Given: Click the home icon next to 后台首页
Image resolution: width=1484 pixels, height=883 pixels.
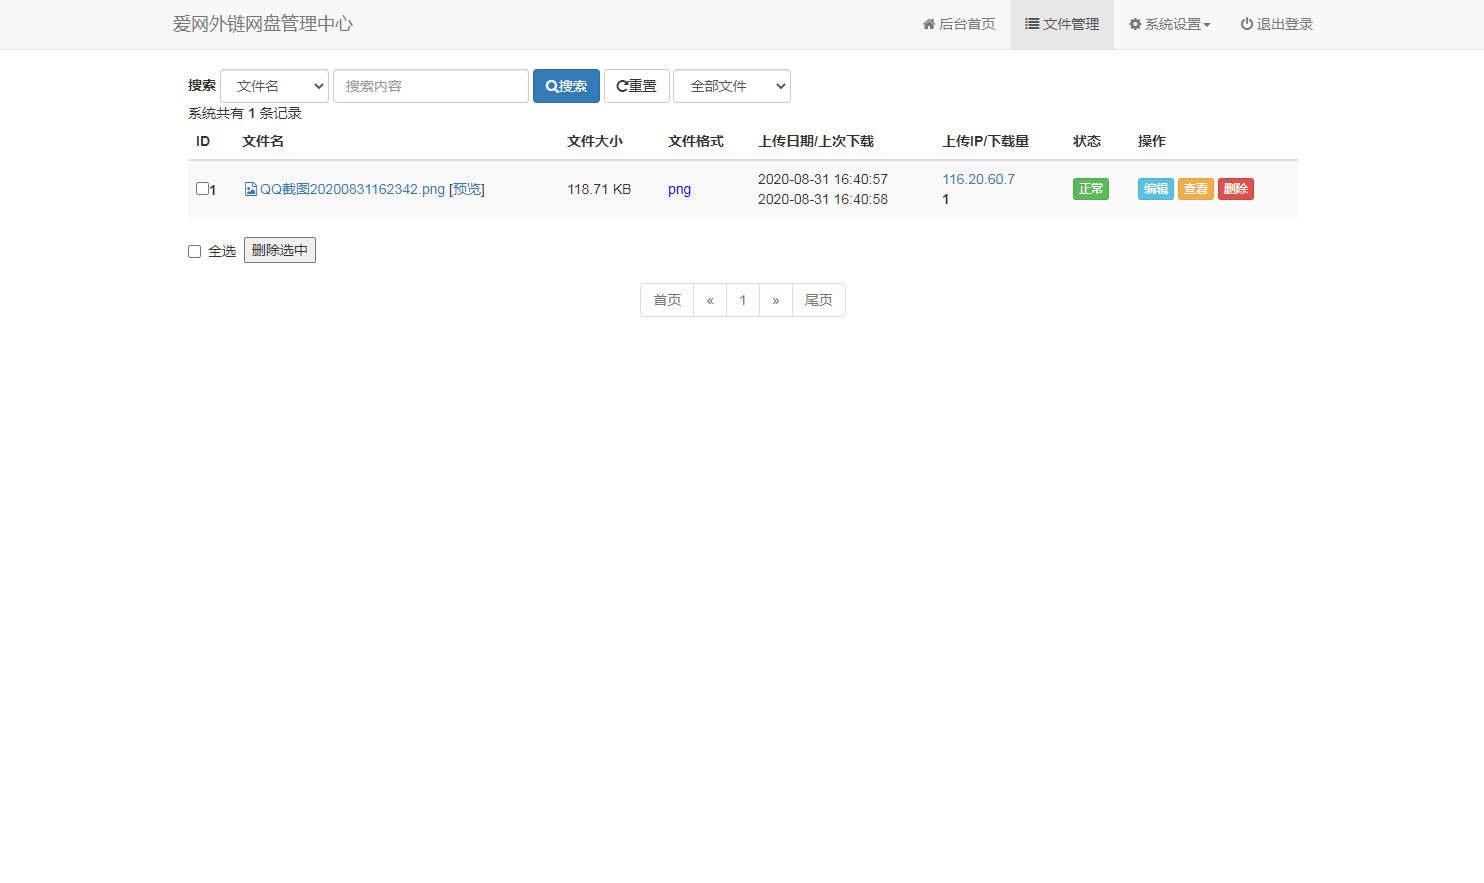Looking at the screenshot, I should tap(929, 24).
